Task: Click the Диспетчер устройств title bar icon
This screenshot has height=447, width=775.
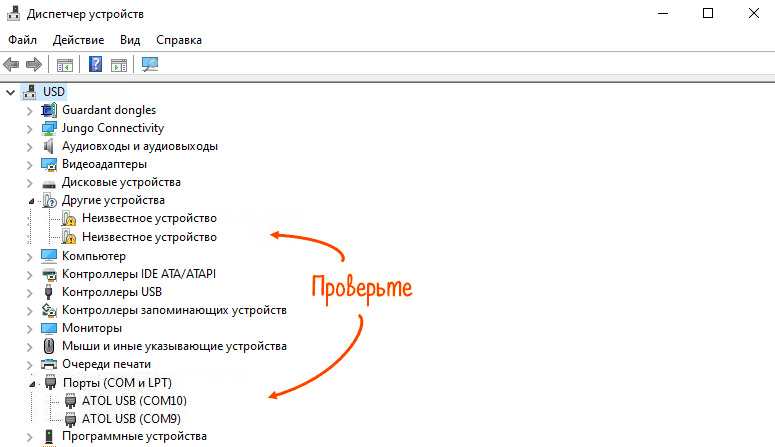Action: pos(13,13)
